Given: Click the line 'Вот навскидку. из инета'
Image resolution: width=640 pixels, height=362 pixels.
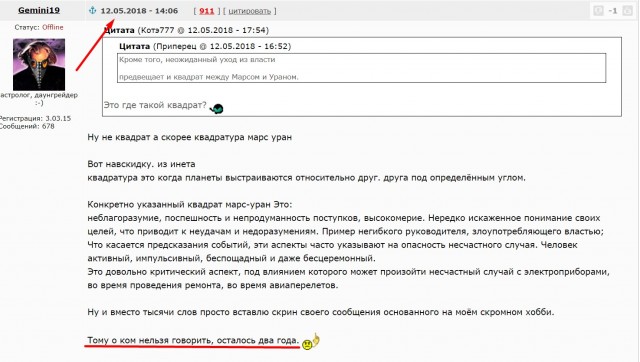Looking at the screenshot, I should (141, 164).
